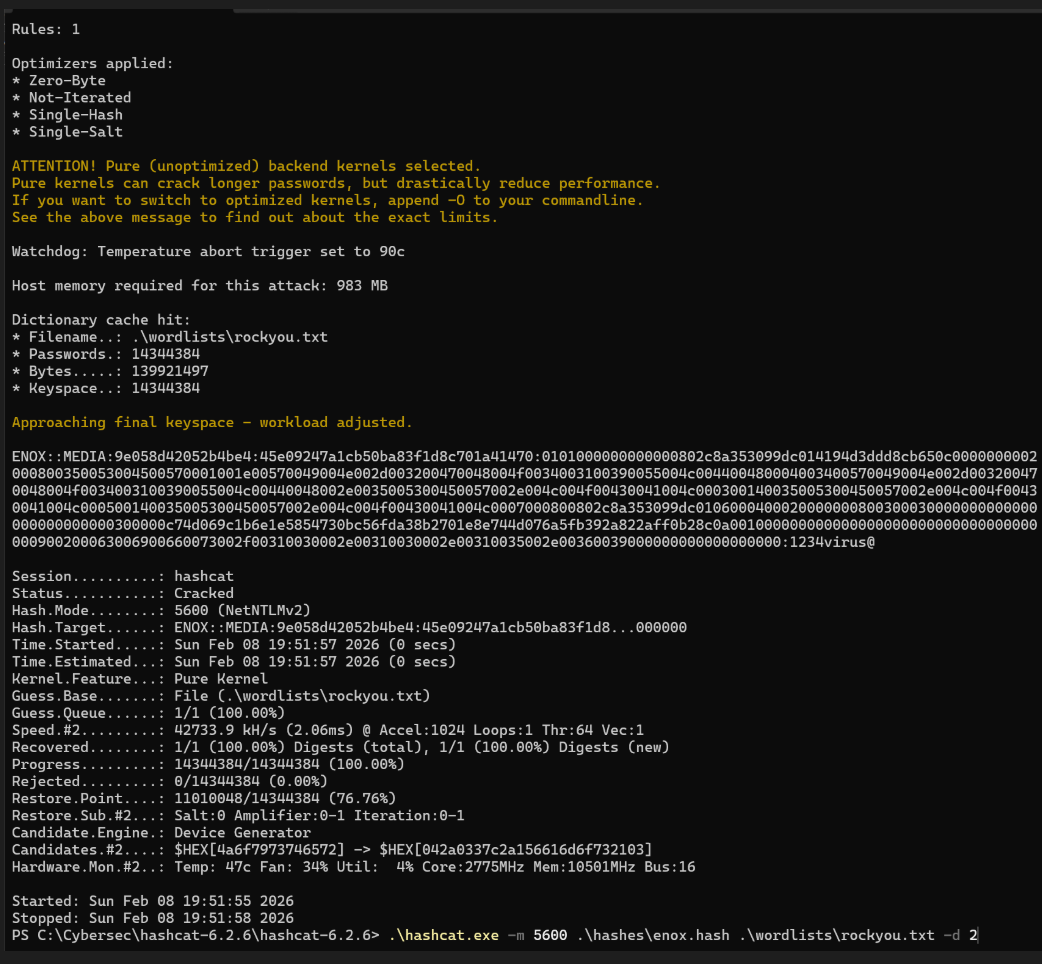Click the 'Hash.Target' status line
Screen dimensions: 1042x964
(350, 628)
